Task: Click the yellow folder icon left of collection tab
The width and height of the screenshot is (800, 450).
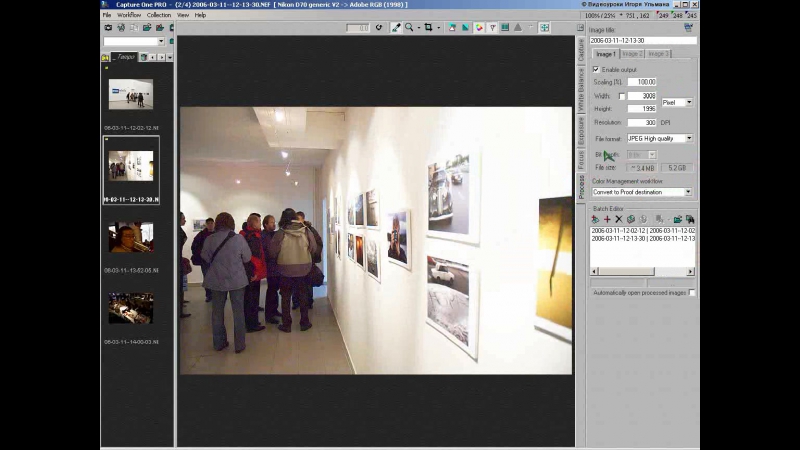Action: 105,58
